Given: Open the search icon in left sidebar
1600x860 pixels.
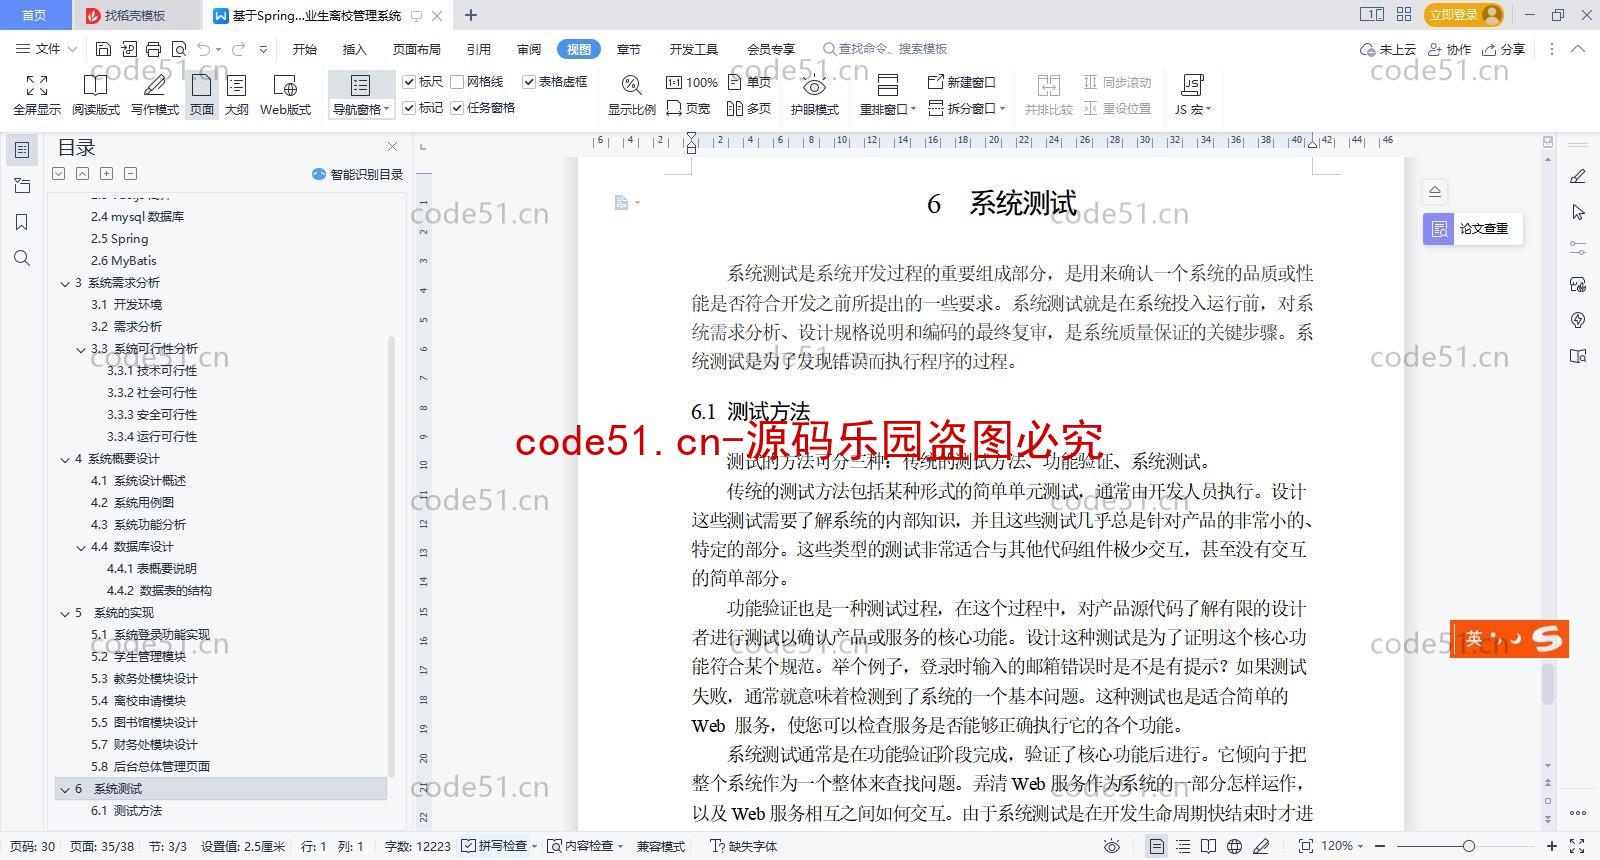Looking at the screenshot, I should 22,259.
